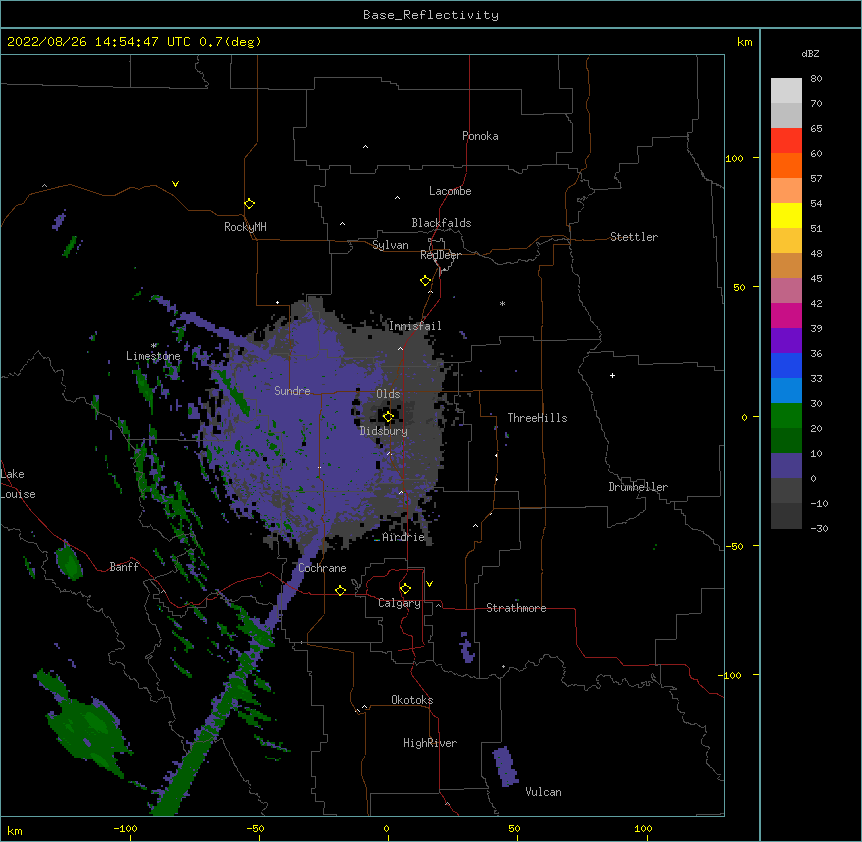Click the Sylvan label

tap(390, 245)
